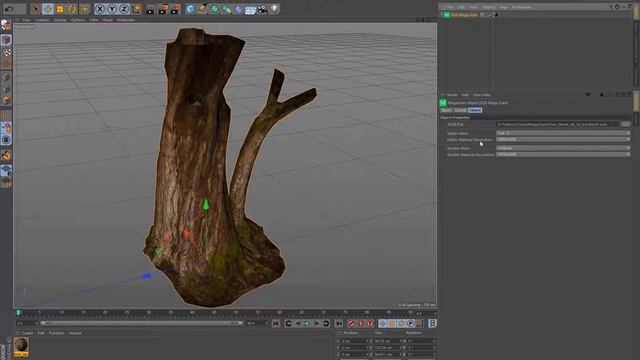Switch to Basic tab in Attributes
640x360 pixels.
446,110
